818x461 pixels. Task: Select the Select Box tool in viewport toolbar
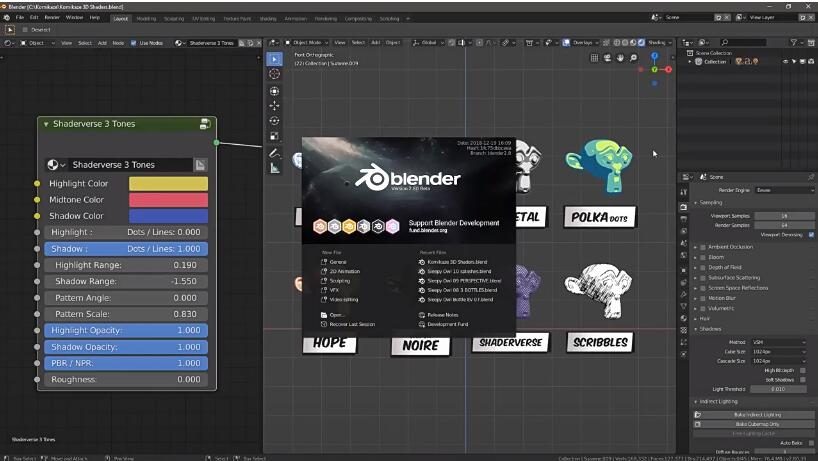tap(274, 59)
